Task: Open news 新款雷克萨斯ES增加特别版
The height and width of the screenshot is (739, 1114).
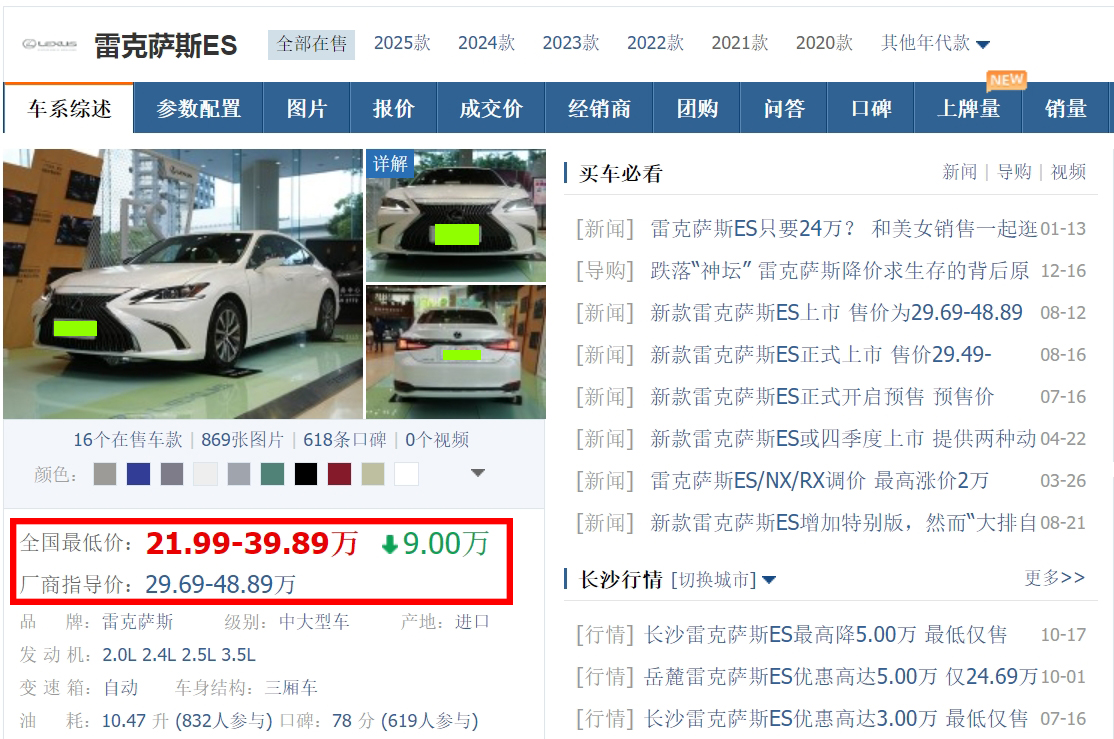Action: pos(844,523)
